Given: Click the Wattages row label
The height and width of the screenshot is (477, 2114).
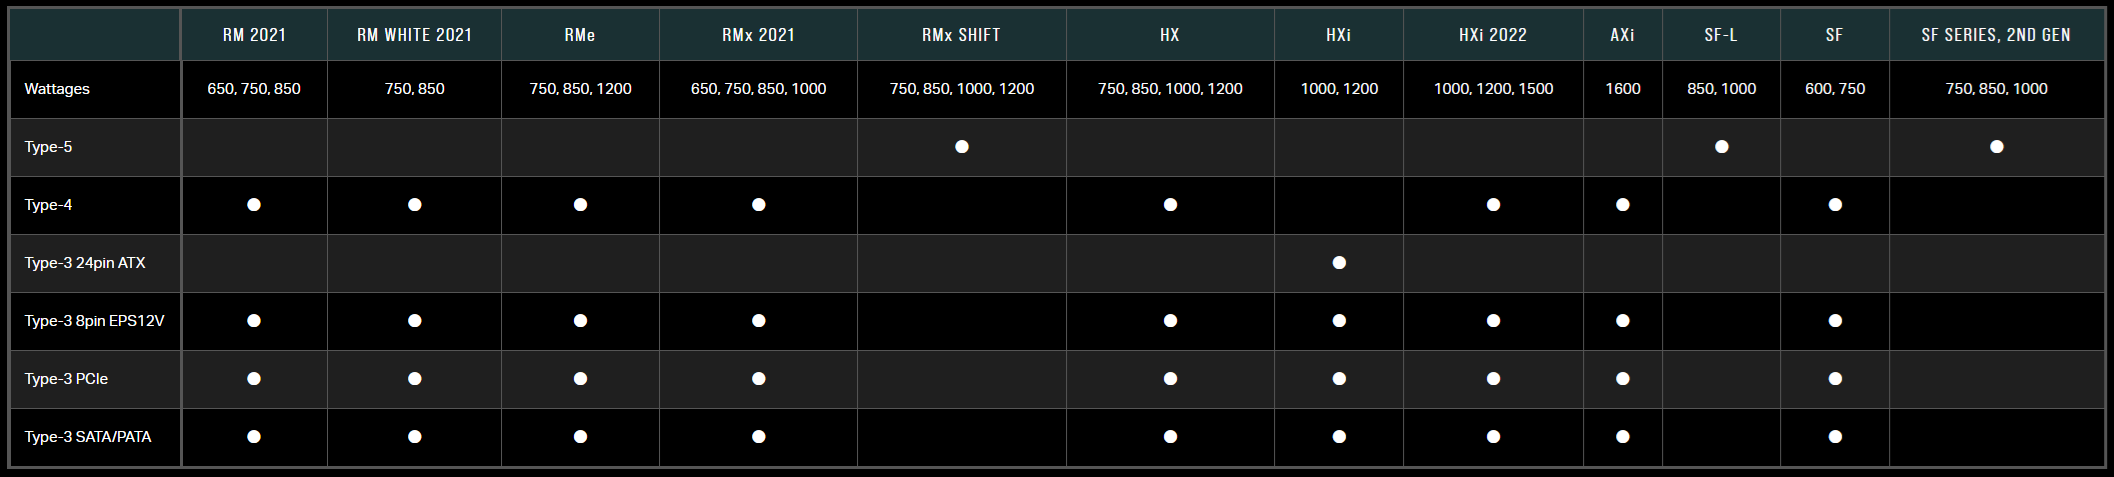Looking at the screenshot, I should tap(57, 89).
